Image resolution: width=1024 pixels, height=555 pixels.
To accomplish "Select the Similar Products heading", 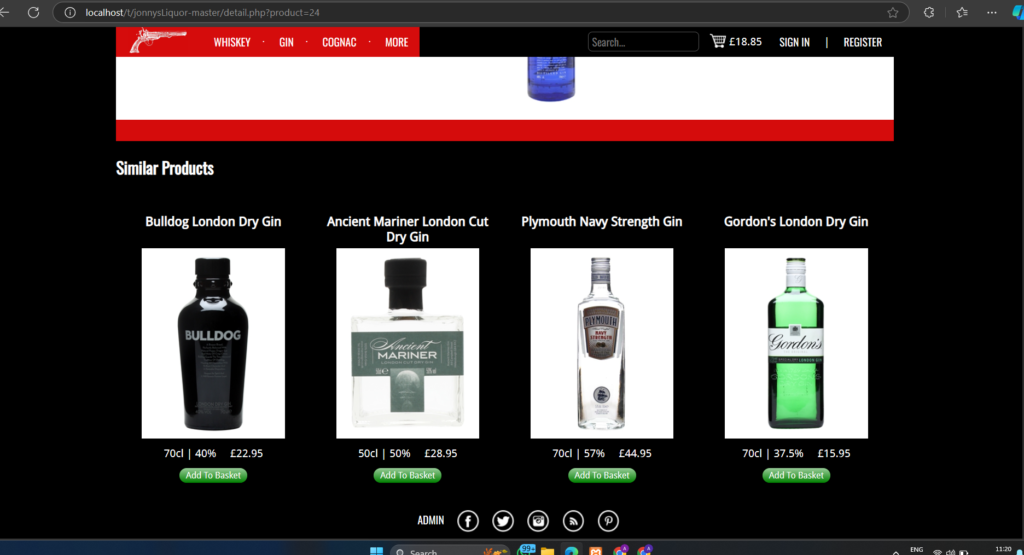I will pyautogui.click(x=165, y=168).
